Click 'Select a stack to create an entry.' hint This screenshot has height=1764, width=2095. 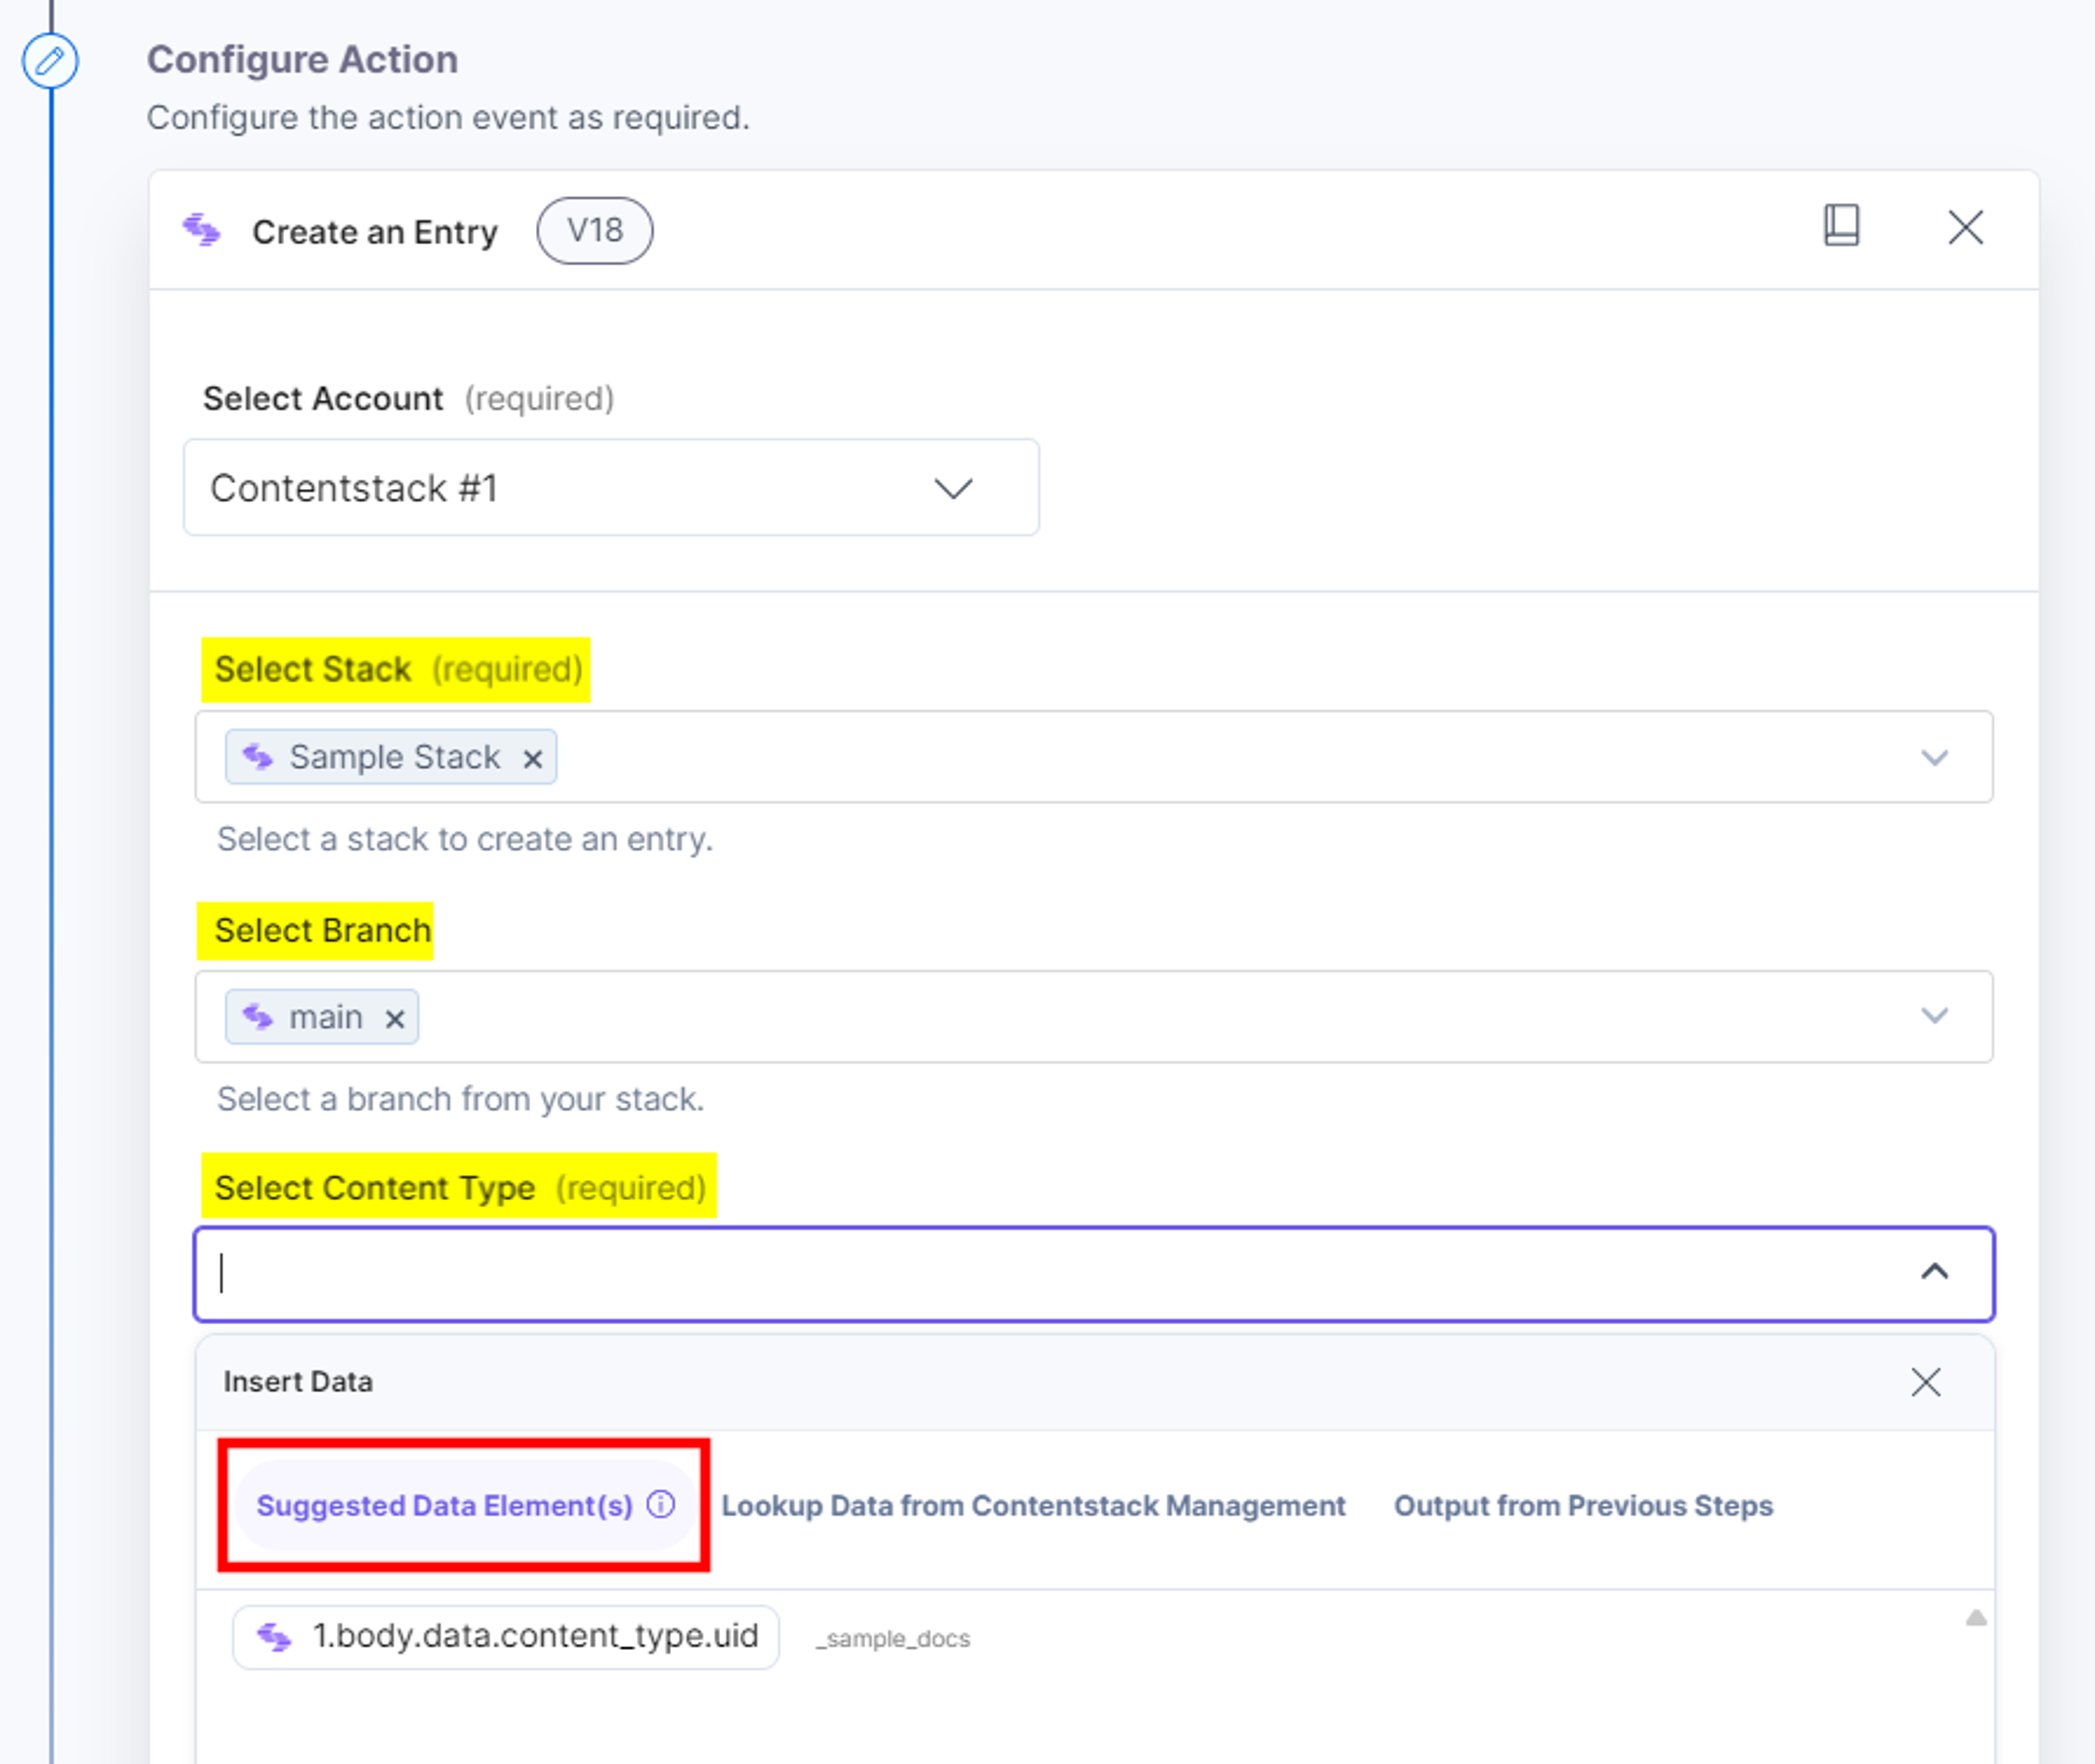click(x=465, y=839)
